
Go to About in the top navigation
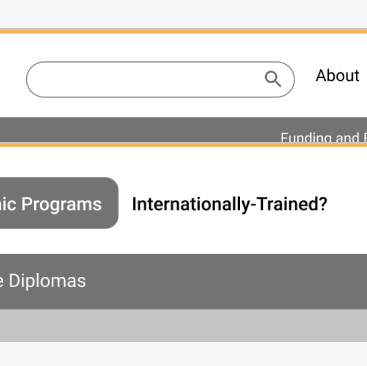[337, 75]
